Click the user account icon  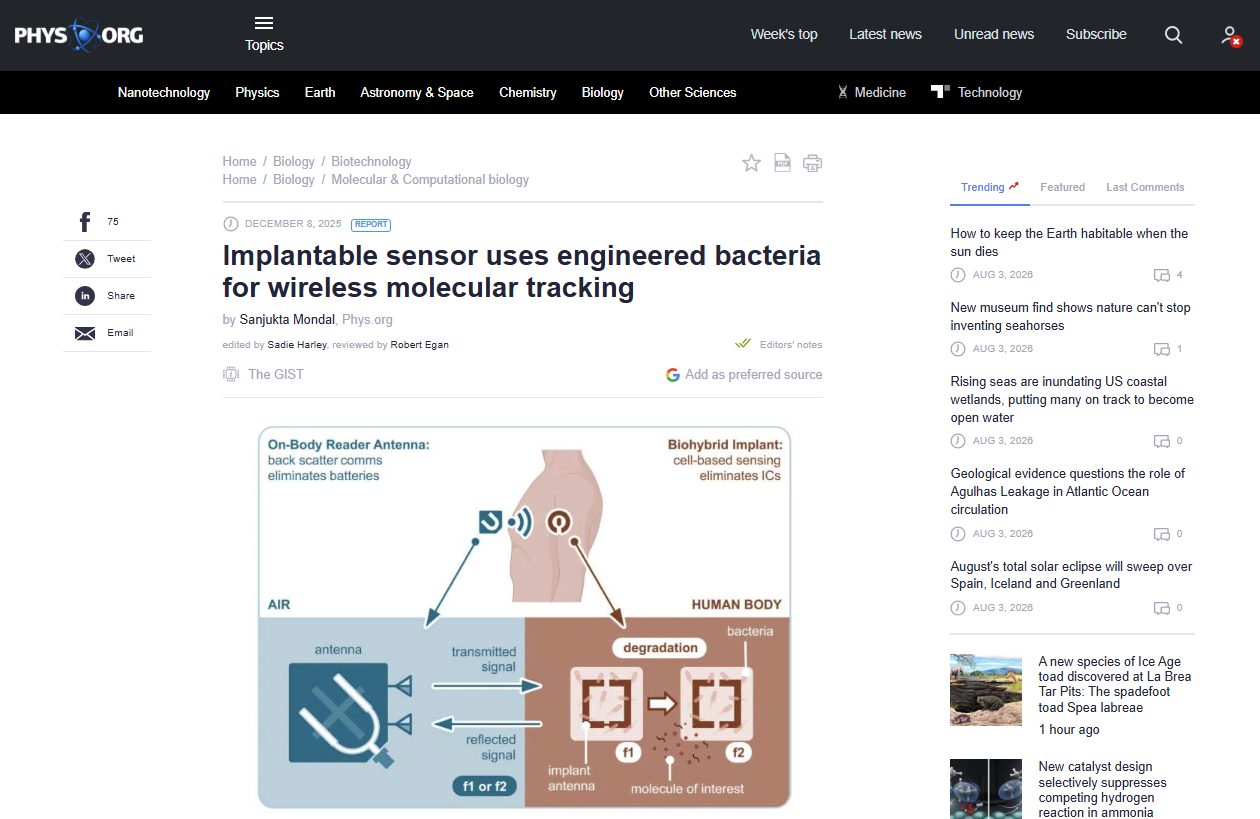[1231, 36]
